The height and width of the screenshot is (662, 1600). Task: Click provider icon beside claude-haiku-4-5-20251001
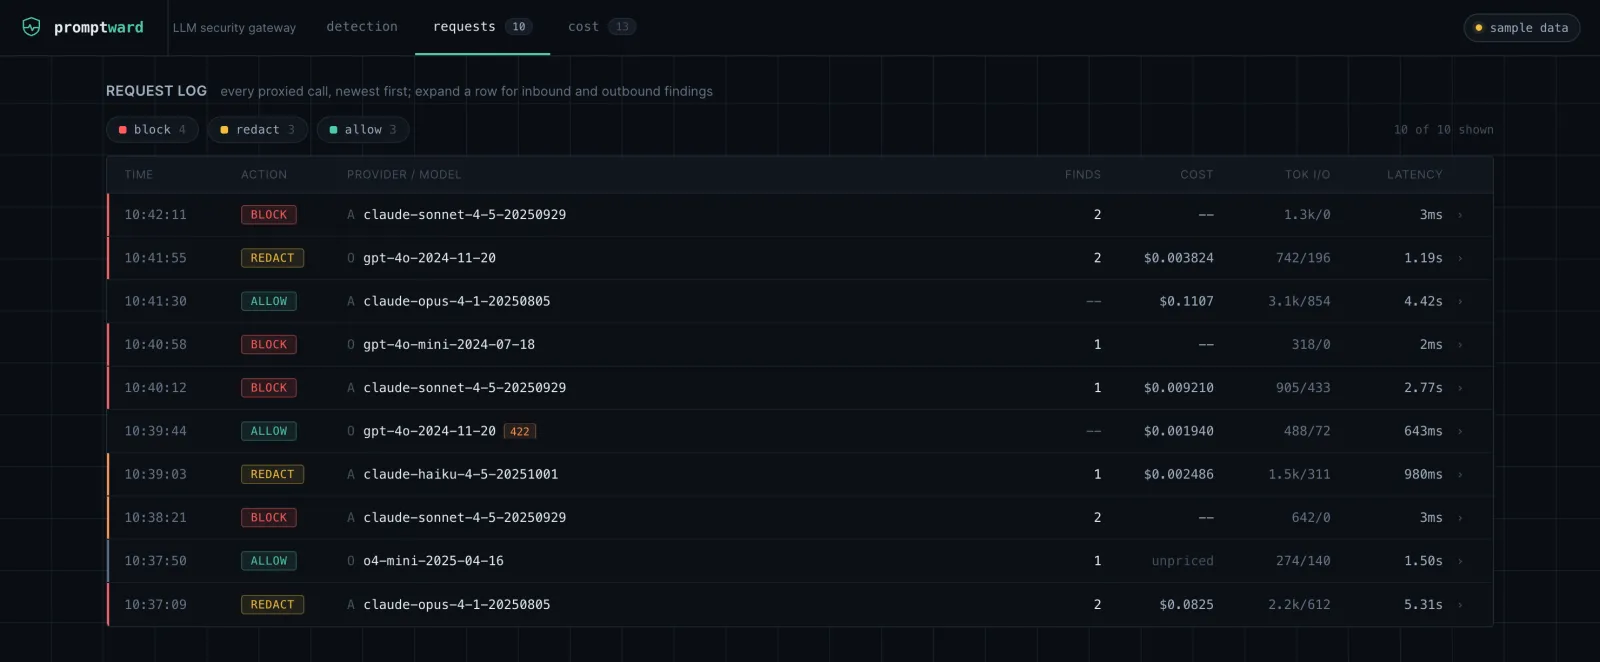351,475
